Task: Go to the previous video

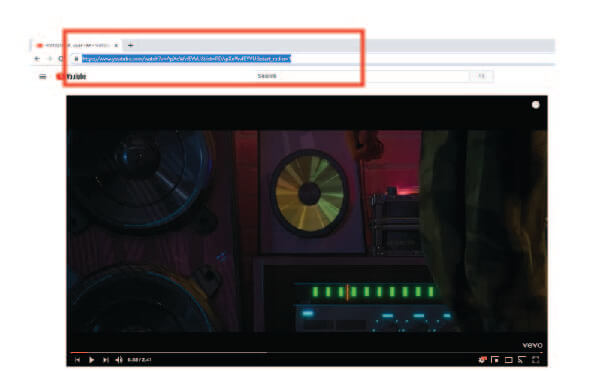Action: tap(77, 360)
